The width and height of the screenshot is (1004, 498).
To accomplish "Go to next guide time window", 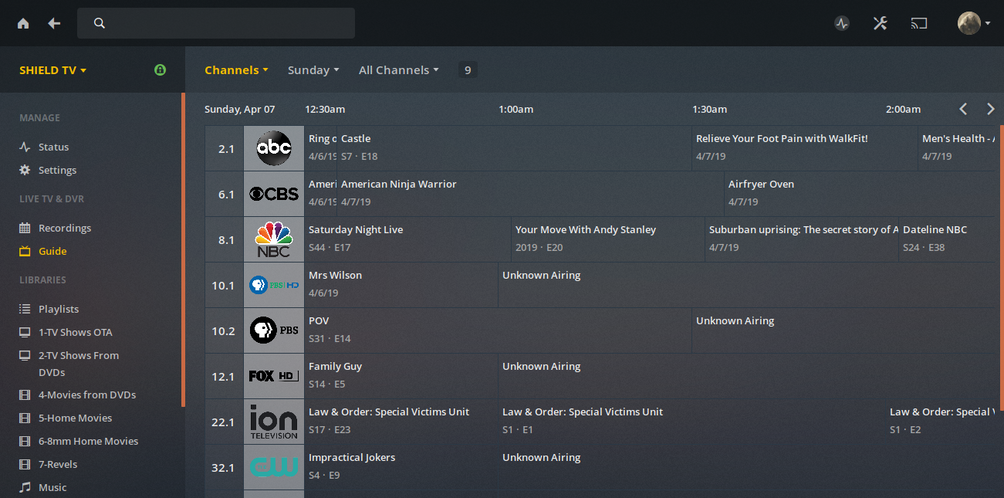I will (991, 109).
